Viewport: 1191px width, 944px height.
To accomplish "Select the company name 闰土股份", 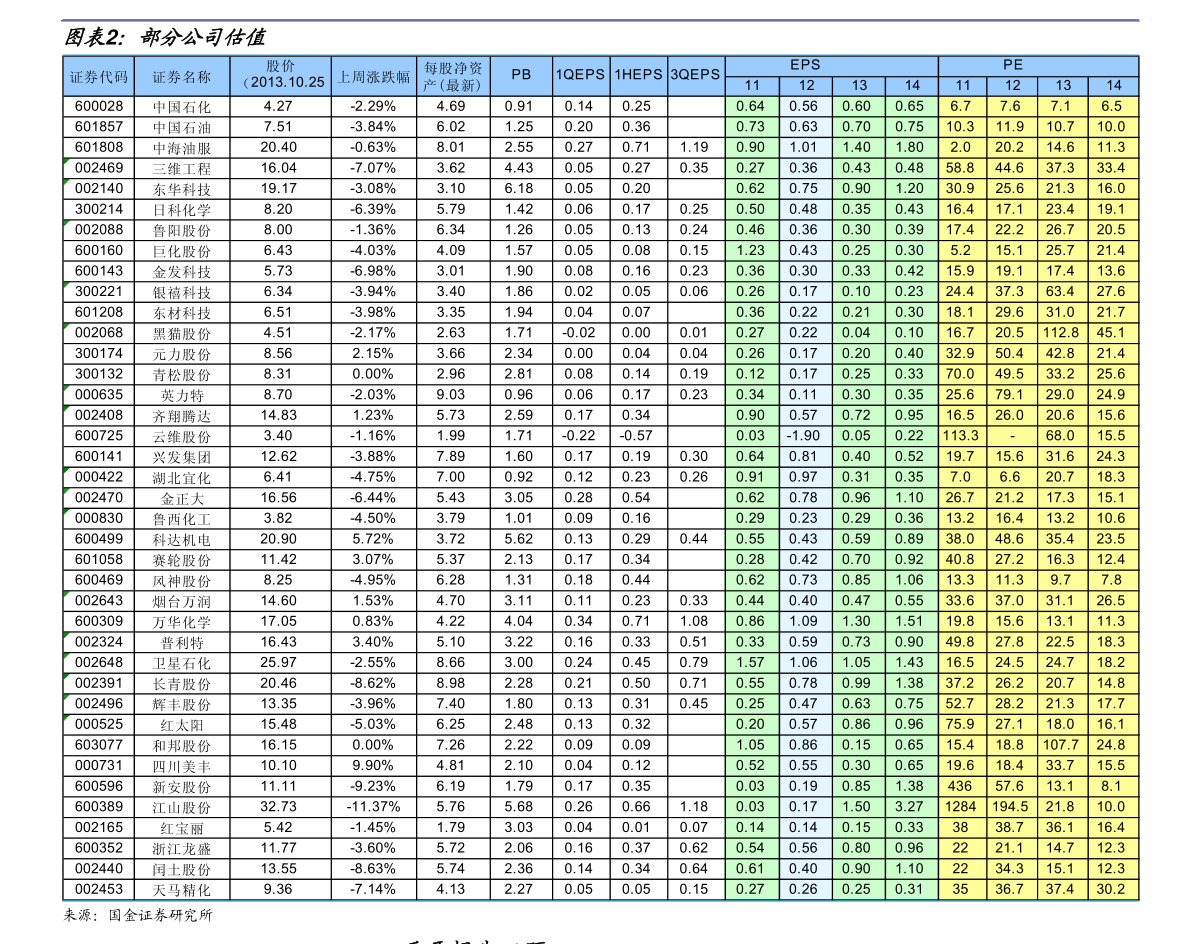I will point(181,869).
